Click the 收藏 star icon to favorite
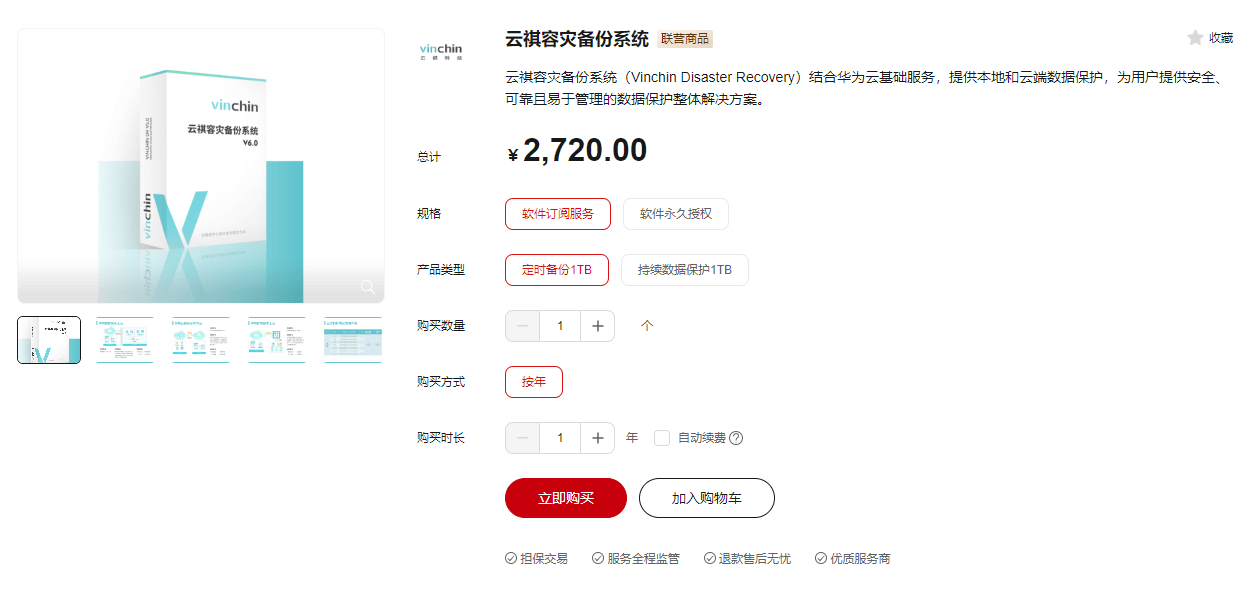 point(1195,37)
